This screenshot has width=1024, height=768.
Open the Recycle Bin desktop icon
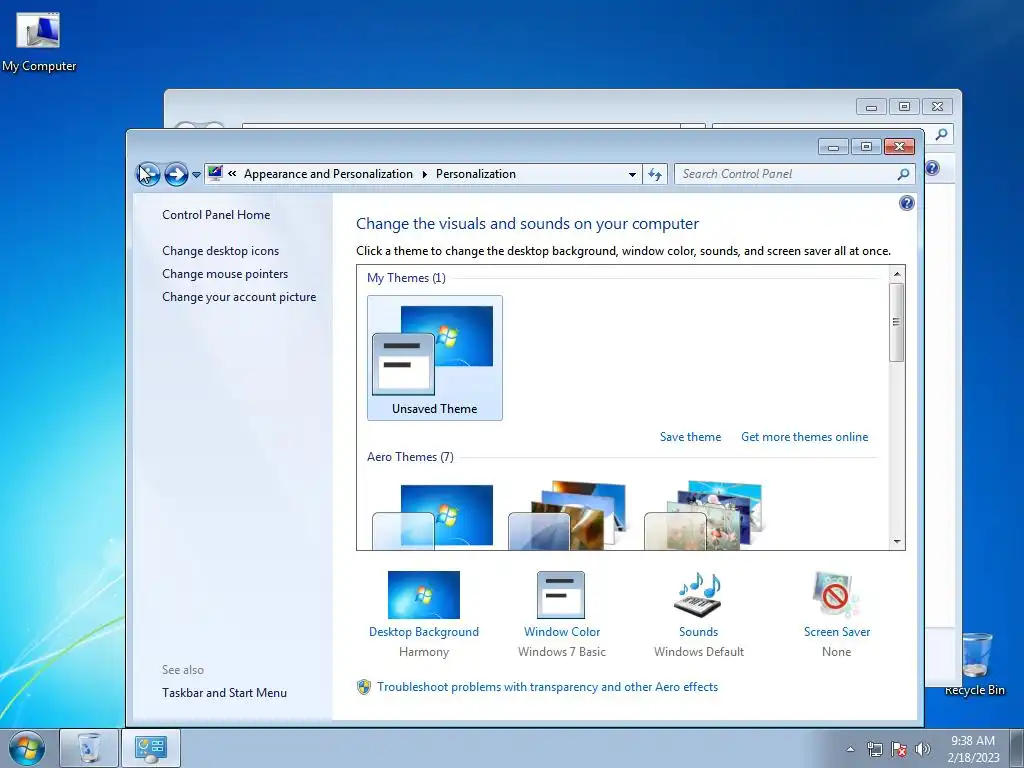pyautogui.click(x=975, y=664)
